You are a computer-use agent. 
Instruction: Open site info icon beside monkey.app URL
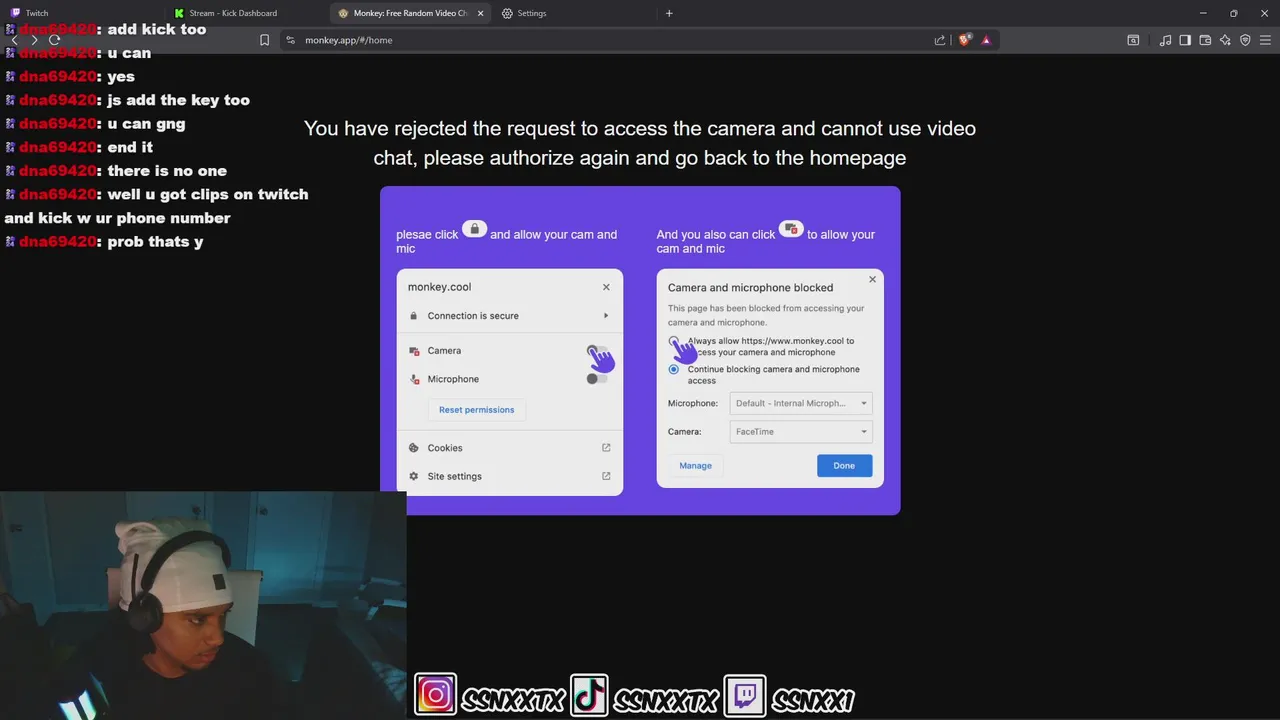pos(290,40)
